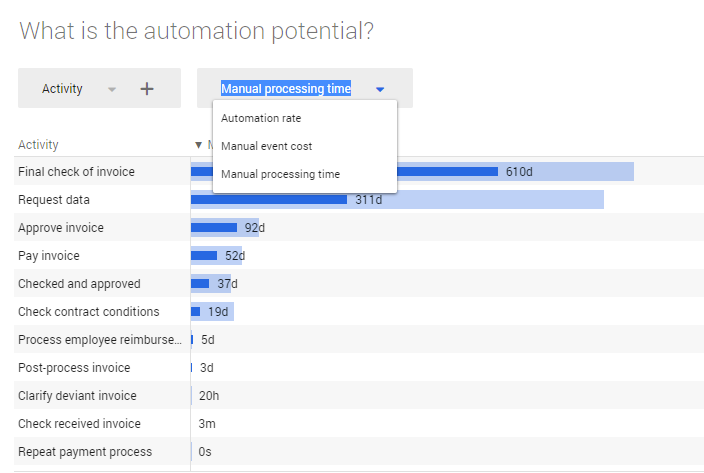The width and height of the screenshot is (704, 473).
Task: Pick Manual processing time menu entry
Action: [280, 174]
